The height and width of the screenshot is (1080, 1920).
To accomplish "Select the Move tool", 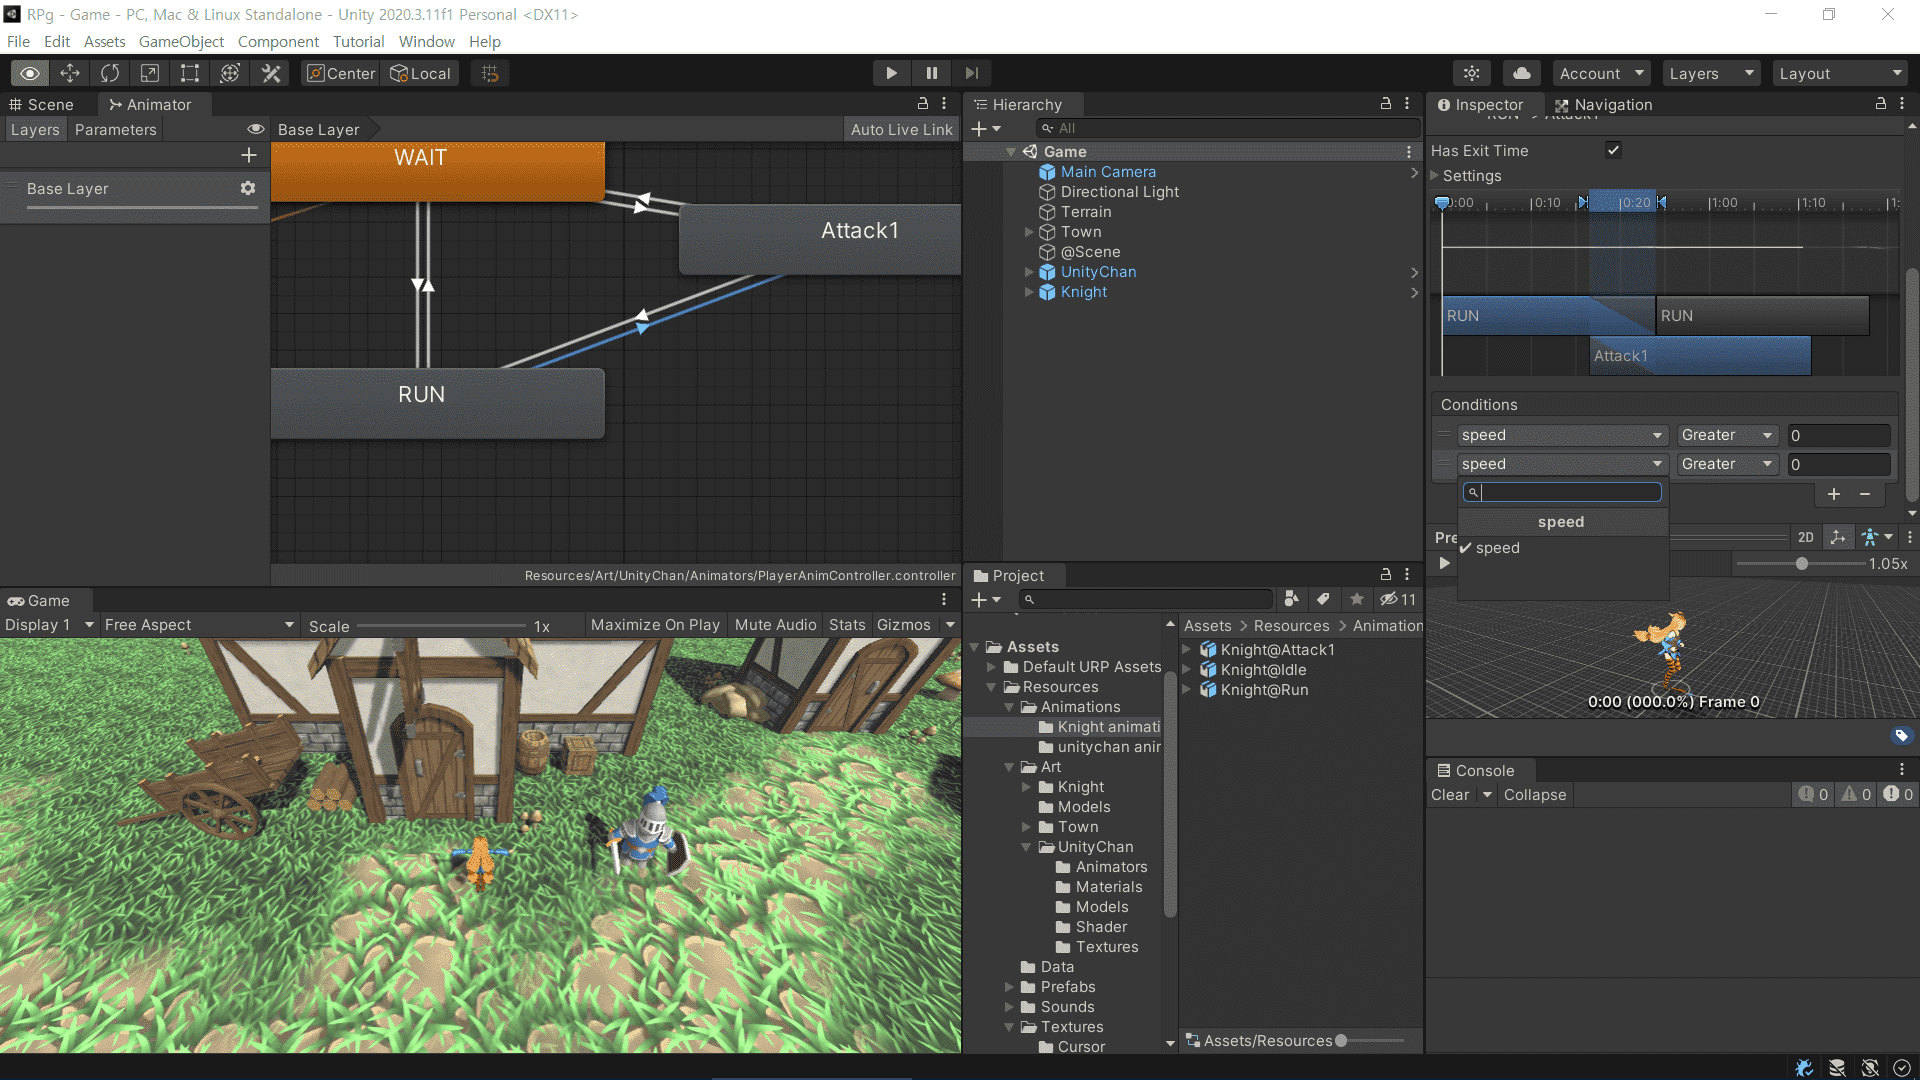I will click(70, 73).
